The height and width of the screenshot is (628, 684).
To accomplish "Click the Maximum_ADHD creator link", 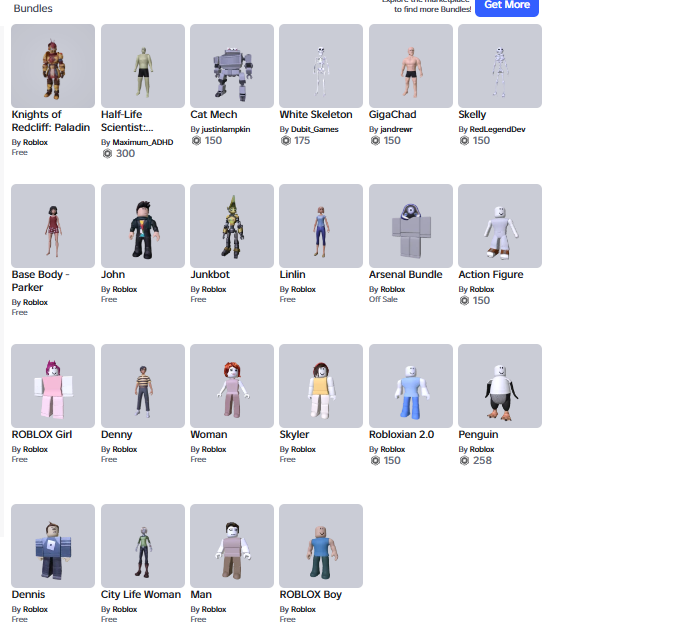I will (143, 142).
